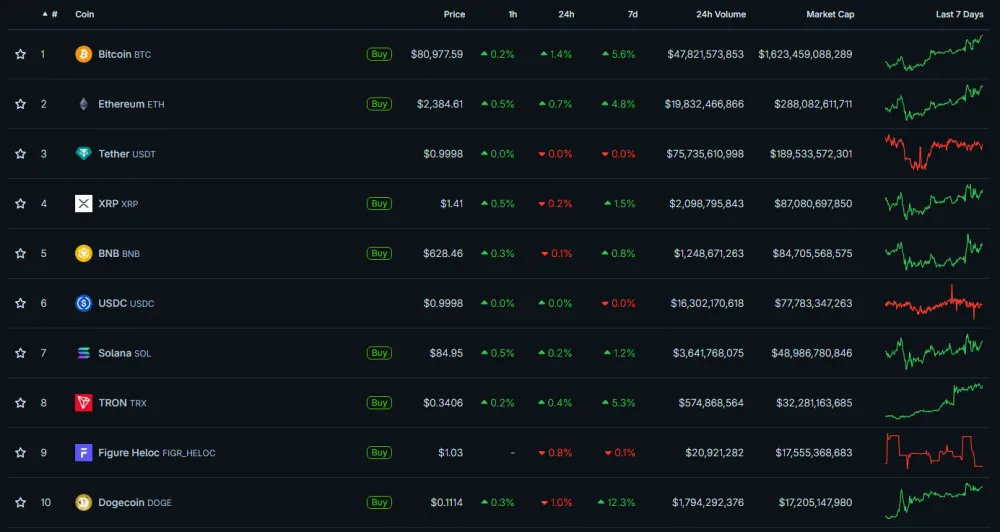Sort table by Price header

(x=454, y=14)
